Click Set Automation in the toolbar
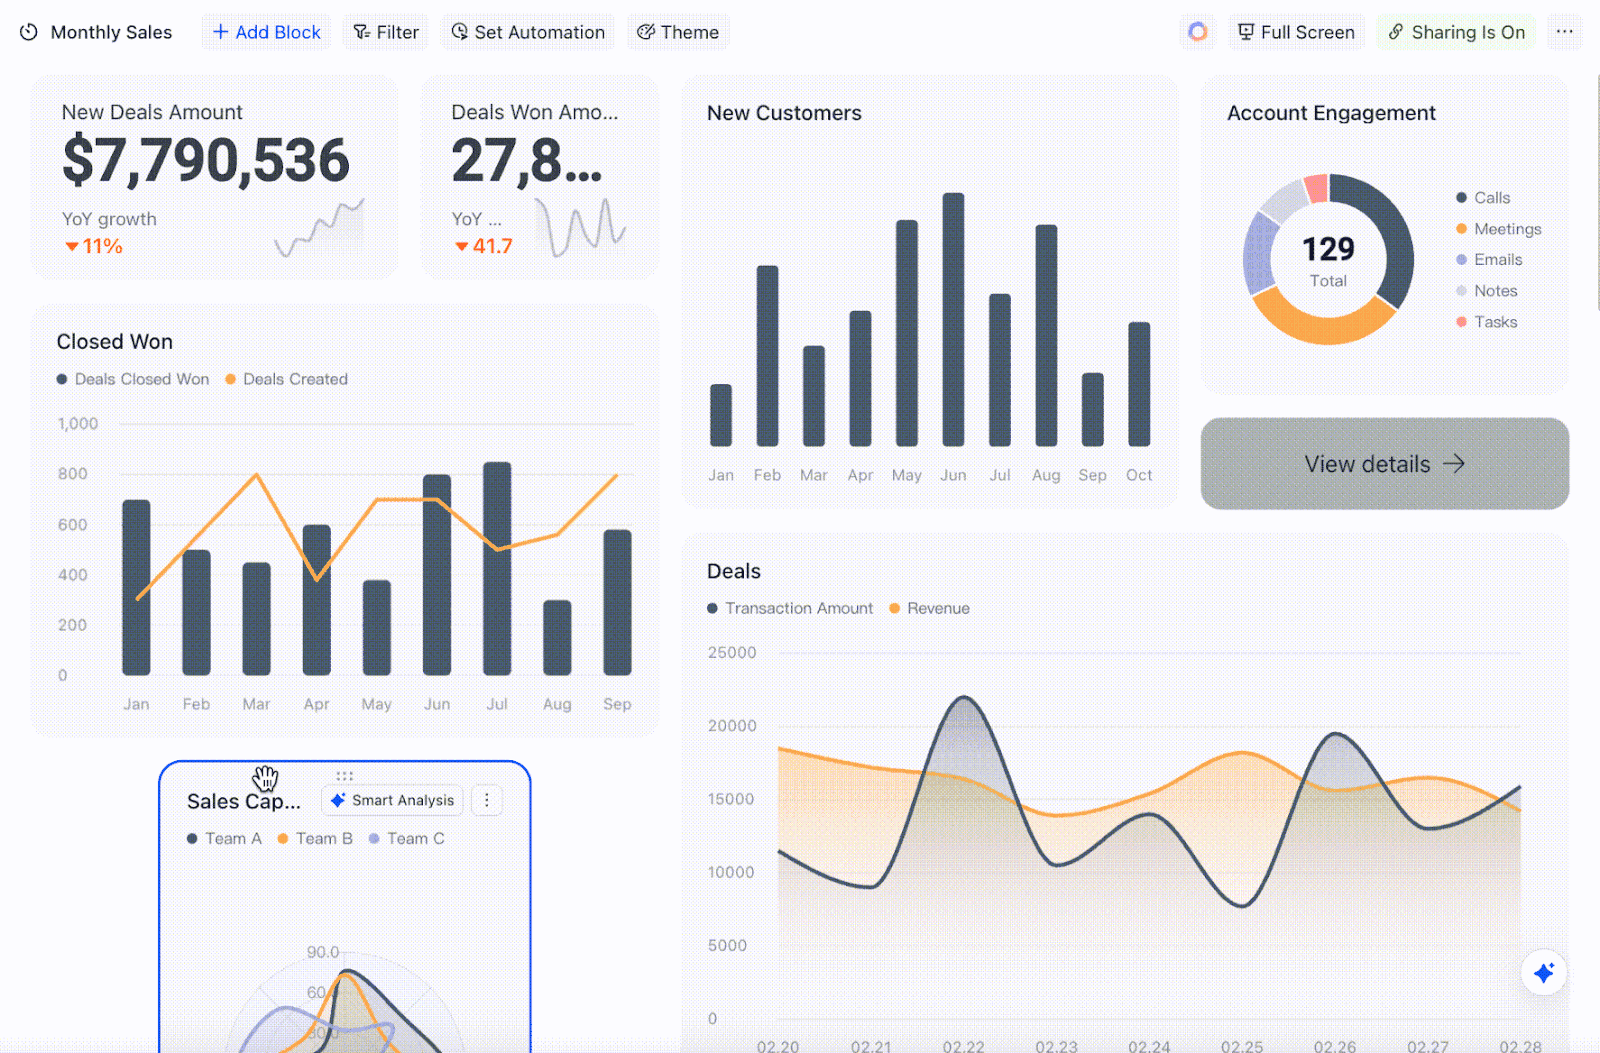 [527, 32]
